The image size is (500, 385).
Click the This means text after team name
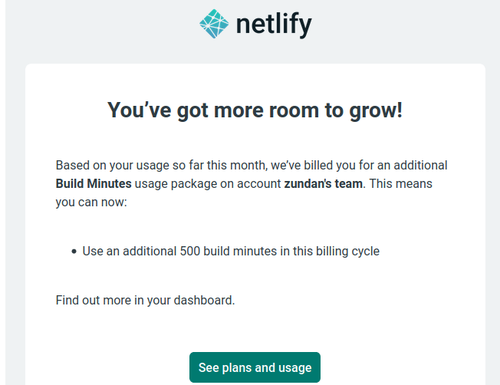coord(401,184)
